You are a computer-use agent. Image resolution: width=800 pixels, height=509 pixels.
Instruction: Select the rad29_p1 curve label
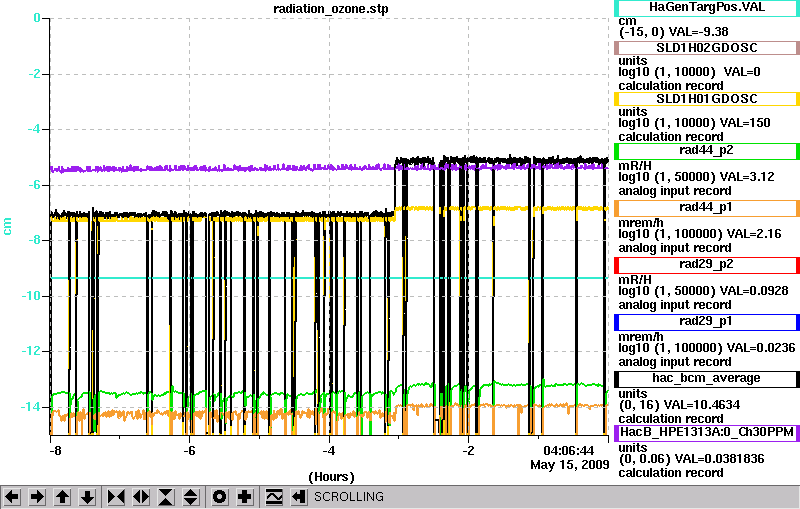click(707, 322)
